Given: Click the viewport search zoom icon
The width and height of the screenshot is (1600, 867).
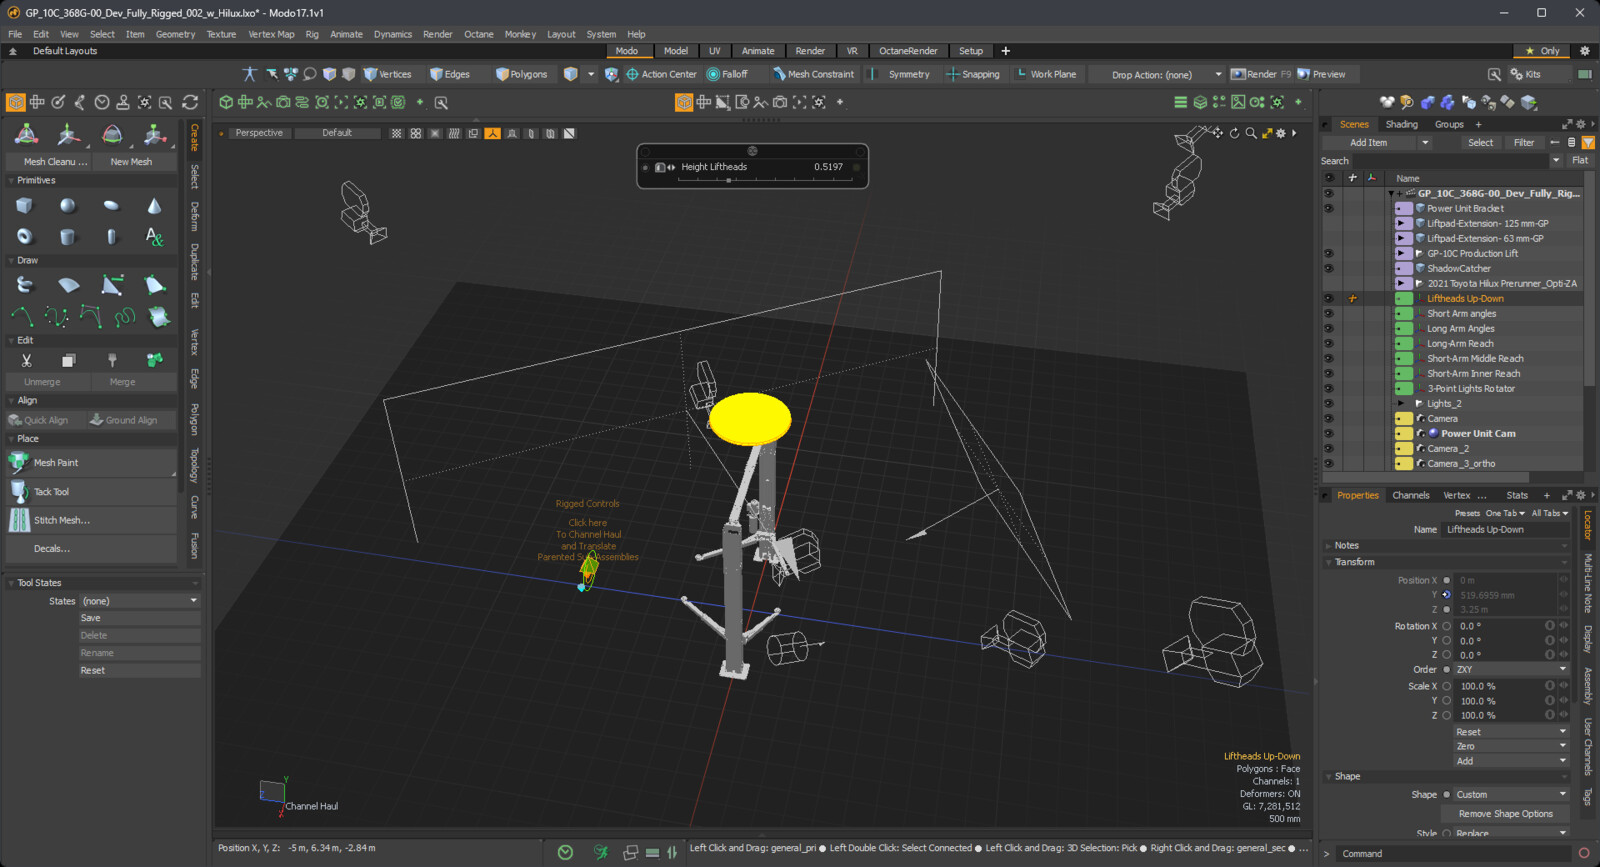Looking at the screenshot, I should [x=1251, y=133].
